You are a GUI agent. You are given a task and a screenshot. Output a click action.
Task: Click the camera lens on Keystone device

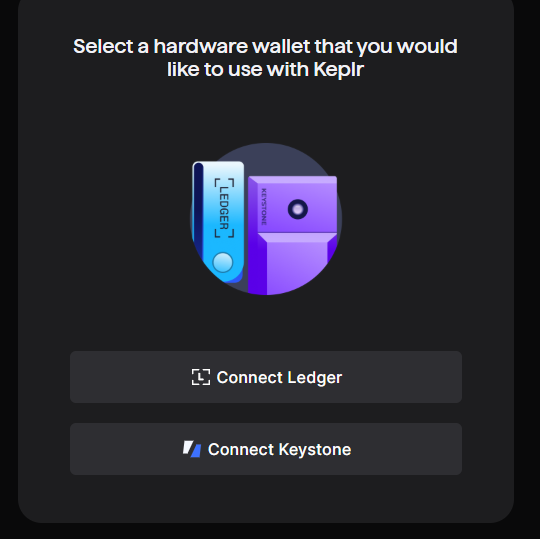(x=298, y=209)
